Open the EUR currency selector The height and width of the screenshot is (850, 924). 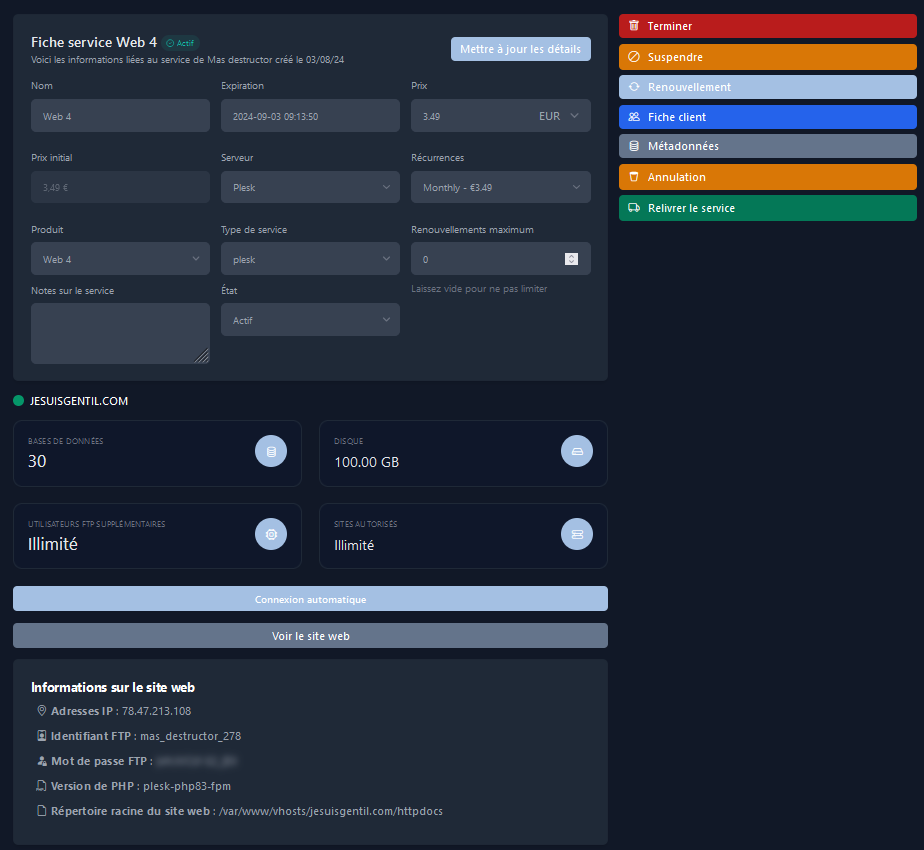click(x=558, y=116)
